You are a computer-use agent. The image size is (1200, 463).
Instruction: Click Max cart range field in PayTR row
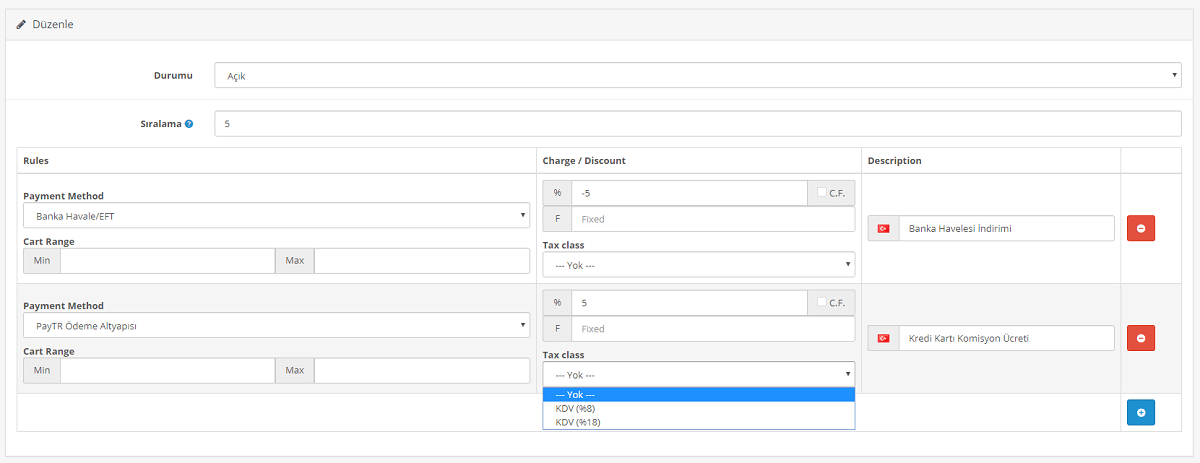click(x=422, y=371)
